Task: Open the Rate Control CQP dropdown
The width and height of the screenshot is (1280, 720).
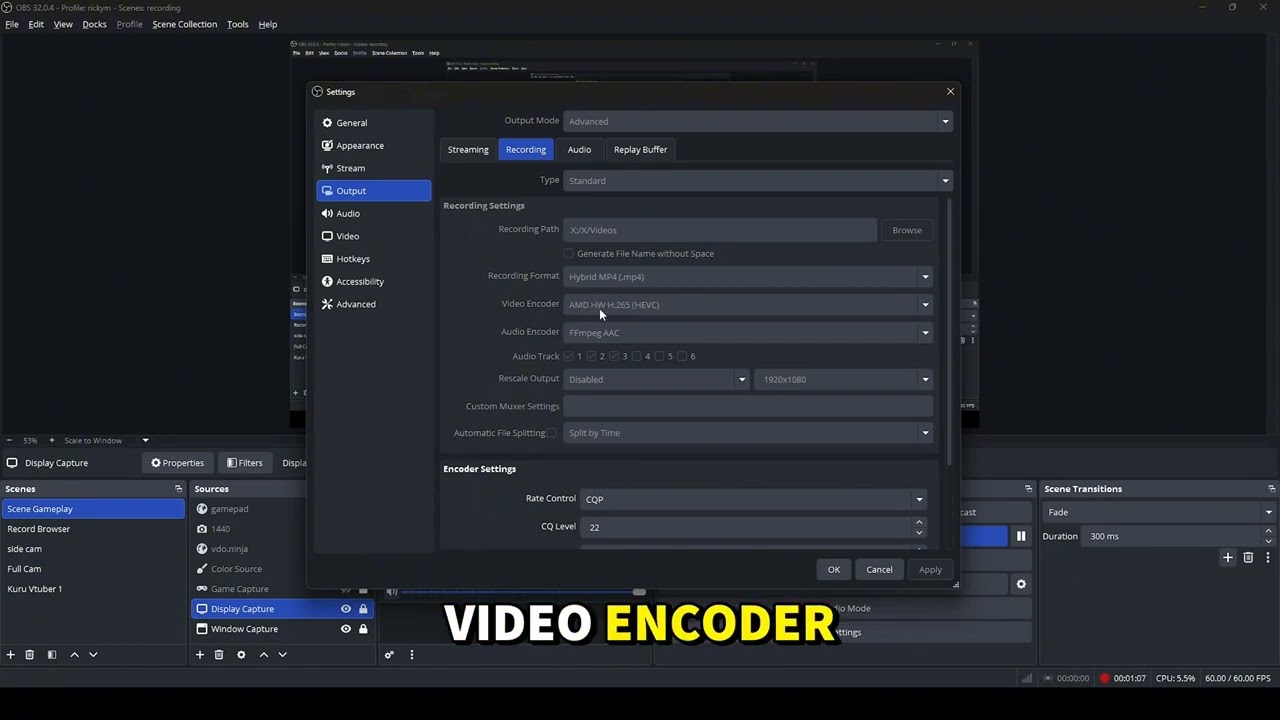Action: point(753,499)
